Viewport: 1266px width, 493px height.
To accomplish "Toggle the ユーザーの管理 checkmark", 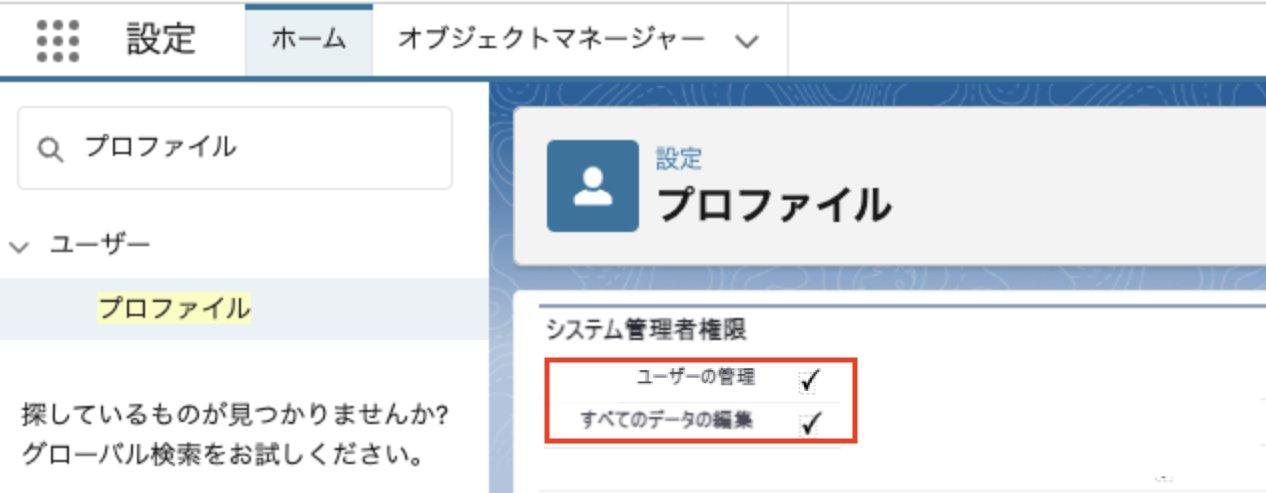I will point(810,379).
